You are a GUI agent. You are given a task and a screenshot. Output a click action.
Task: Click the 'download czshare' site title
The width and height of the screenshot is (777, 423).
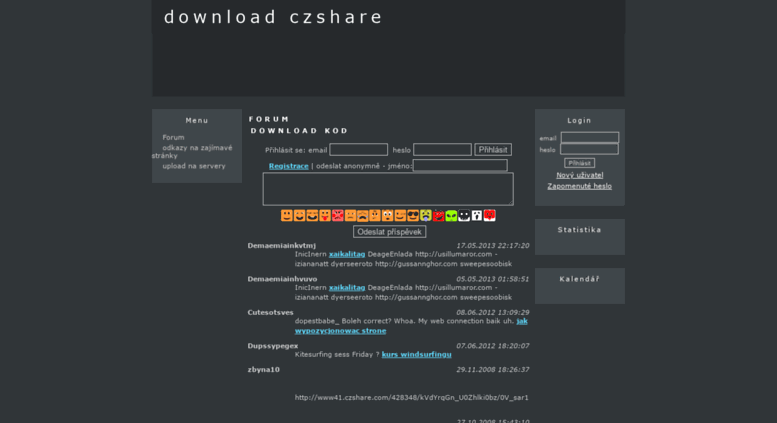pos(273,17)
